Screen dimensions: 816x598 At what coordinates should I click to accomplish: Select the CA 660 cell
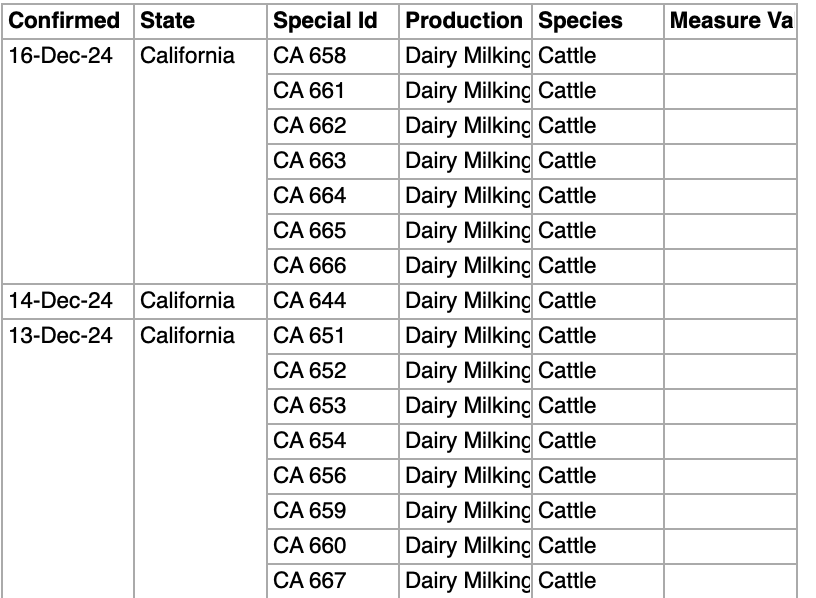point(310,546)
